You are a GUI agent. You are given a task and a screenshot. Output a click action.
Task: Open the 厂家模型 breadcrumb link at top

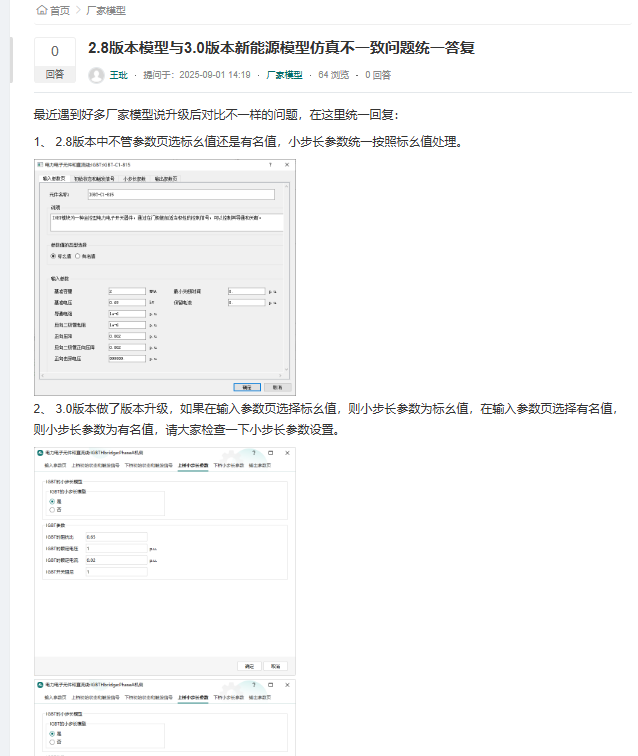(x=105, y=11)
